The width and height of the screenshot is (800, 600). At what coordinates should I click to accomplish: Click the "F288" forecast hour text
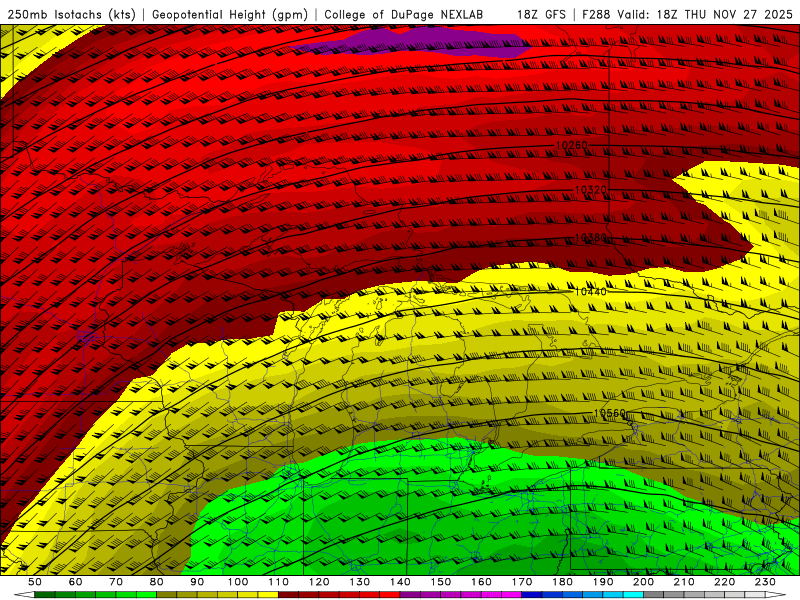pyautogui.click(x=596, y=15)
